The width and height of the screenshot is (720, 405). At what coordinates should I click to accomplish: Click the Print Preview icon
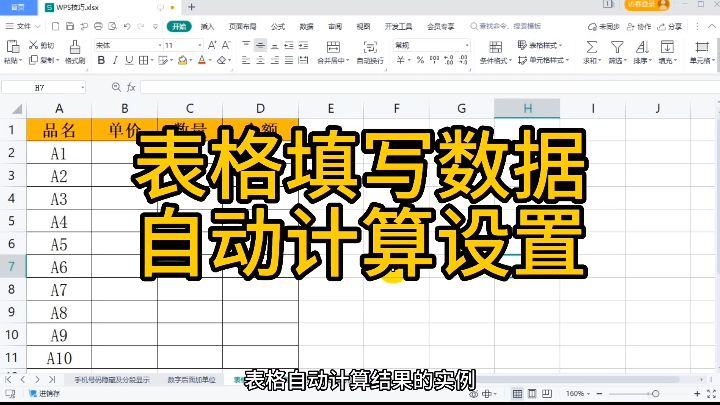pyautogui.click(x=112, y=26)
